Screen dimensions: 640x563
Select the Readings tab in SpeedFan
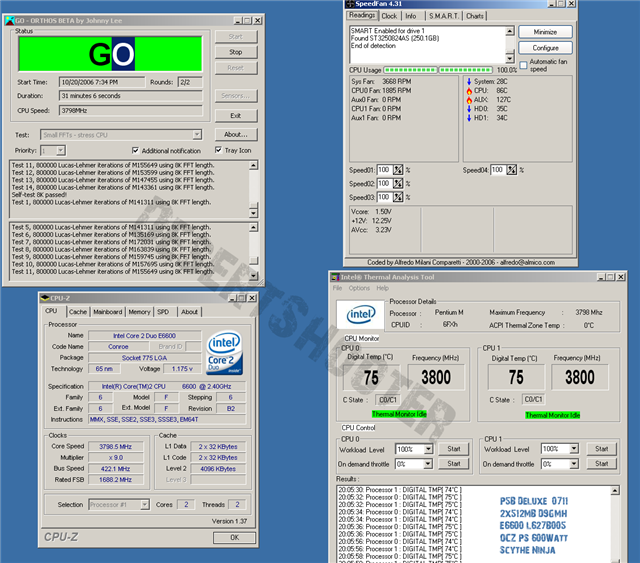362,15
